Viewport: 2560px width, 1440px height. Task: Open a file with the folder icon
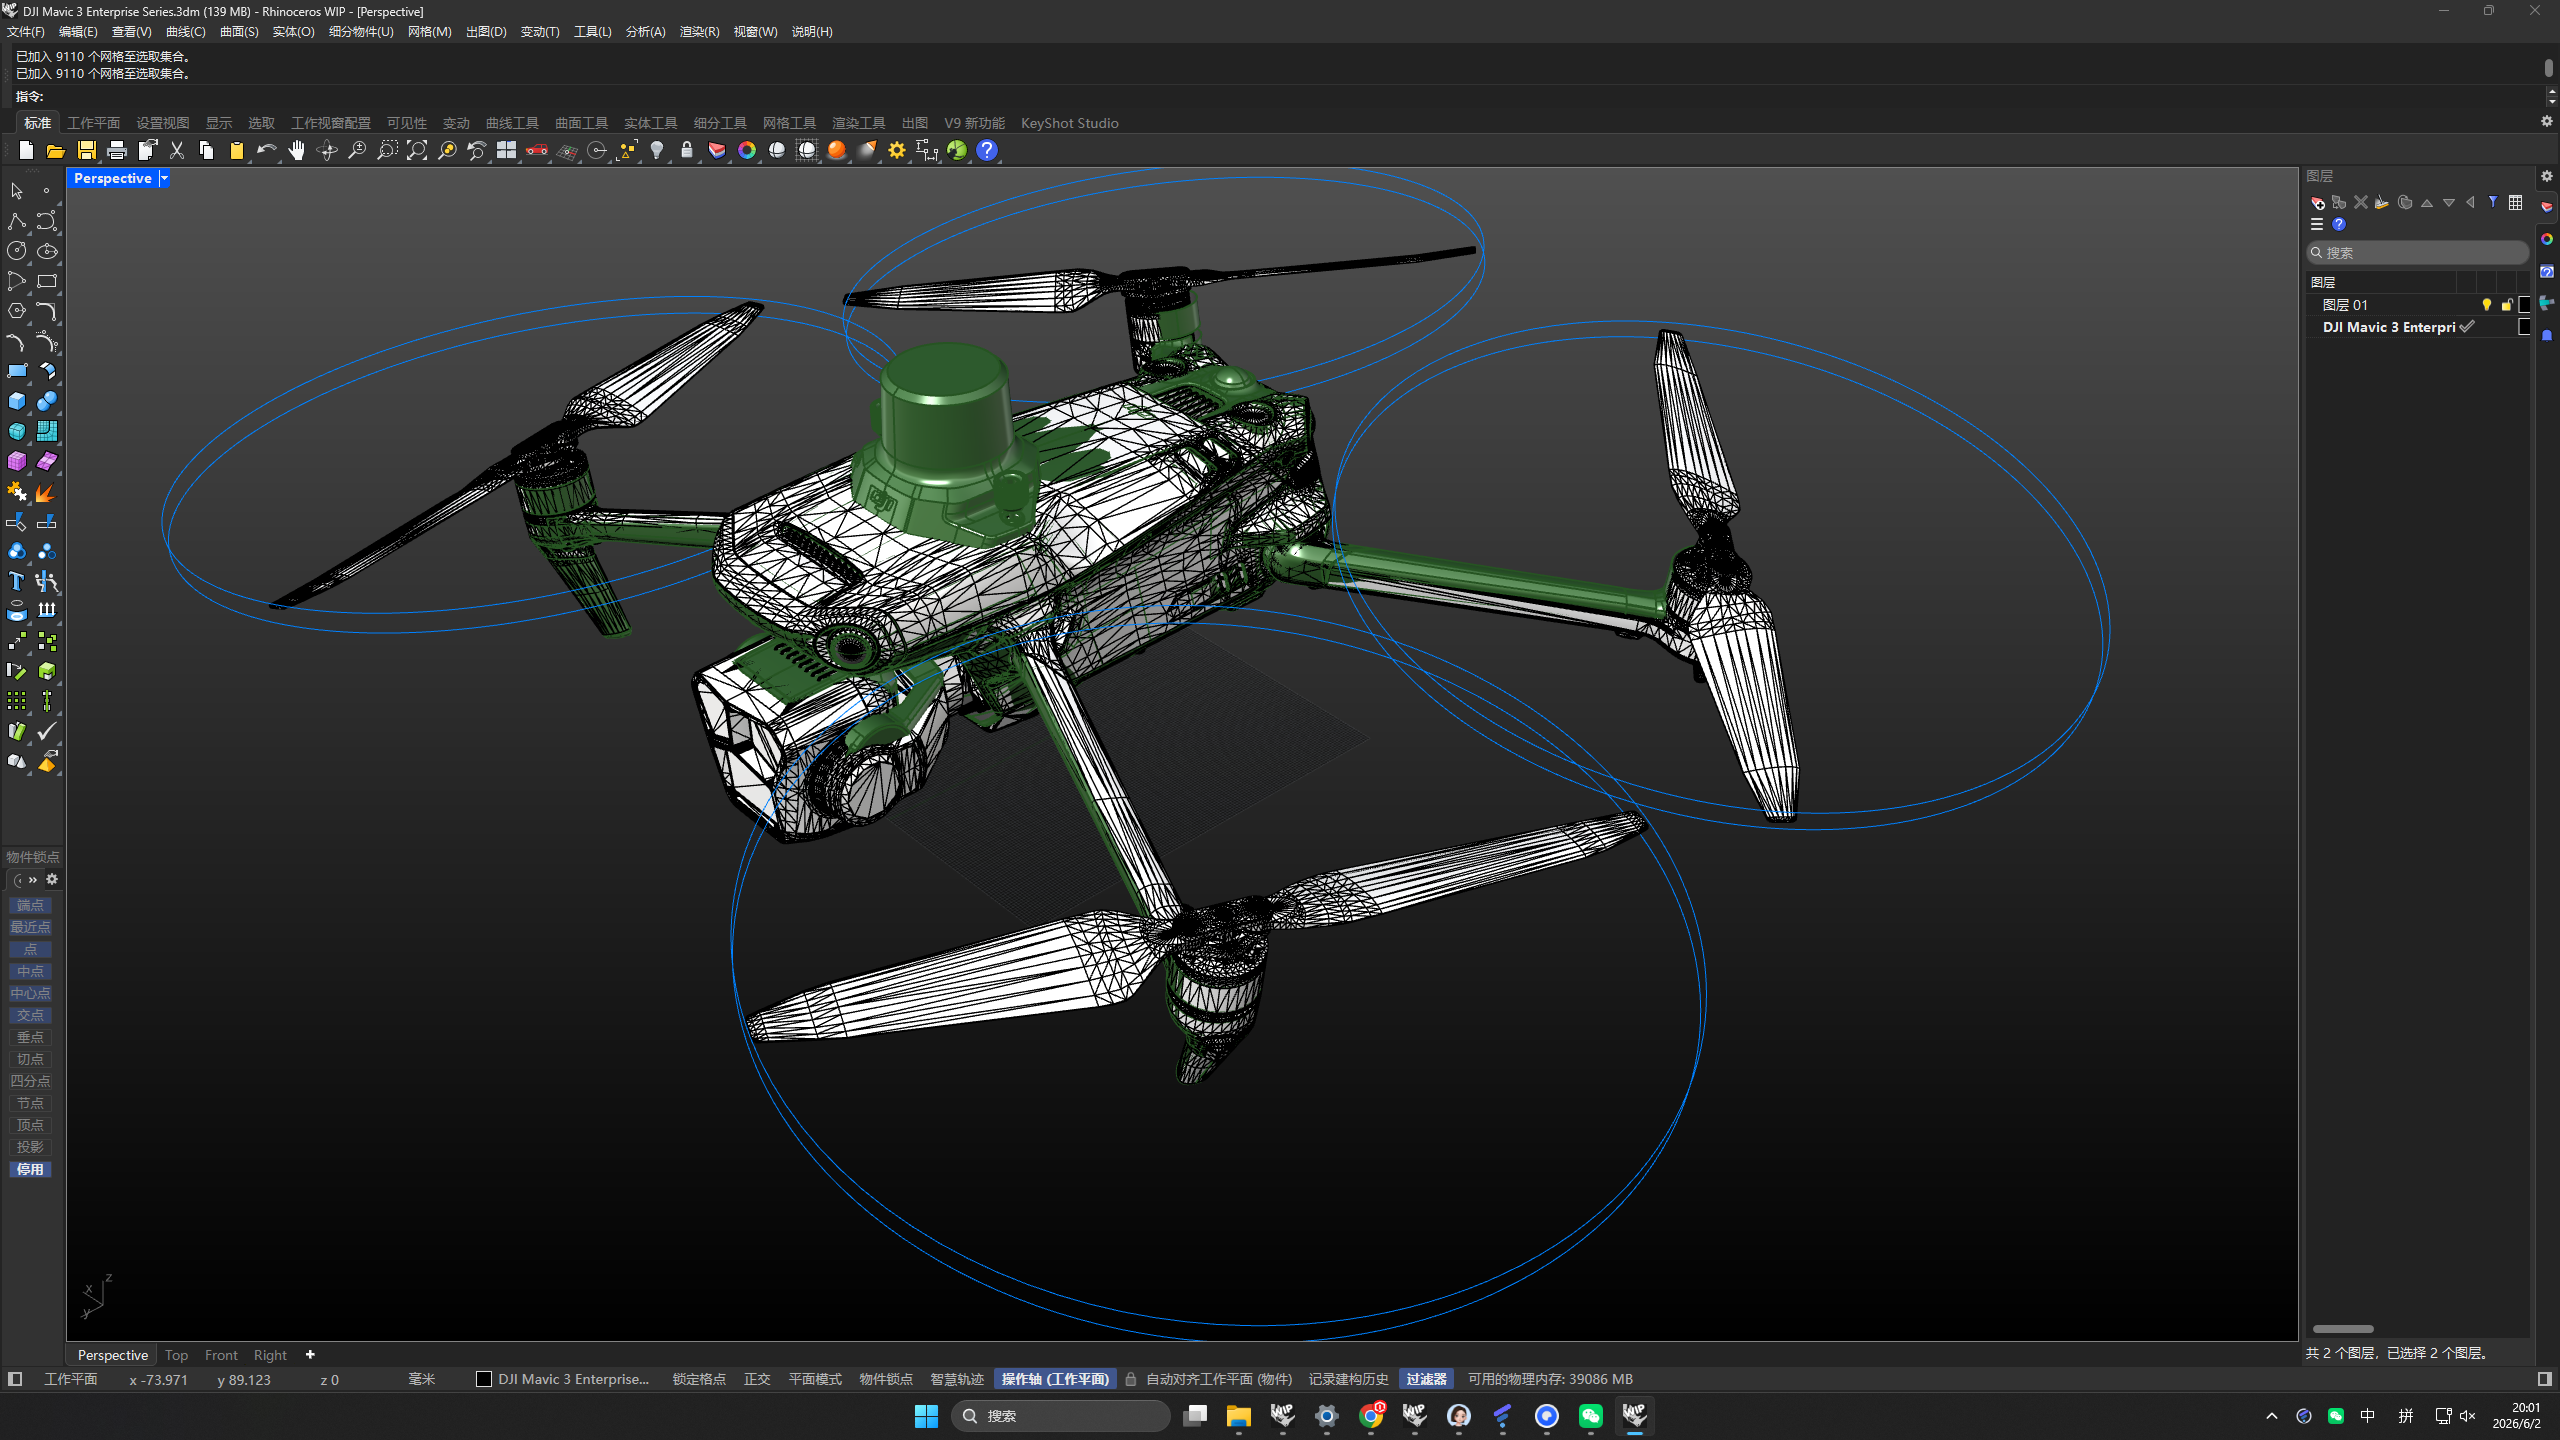tap(56, 150)
